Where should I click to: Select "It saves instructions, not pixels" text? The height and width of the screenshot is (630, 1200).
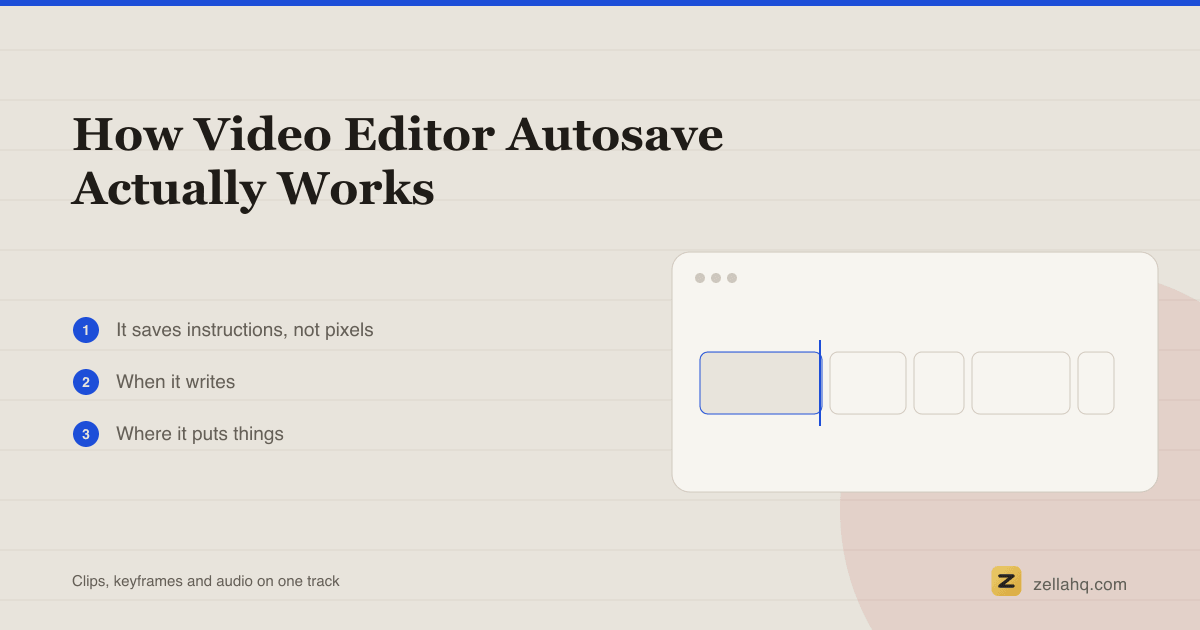click(x=245, y=330)
